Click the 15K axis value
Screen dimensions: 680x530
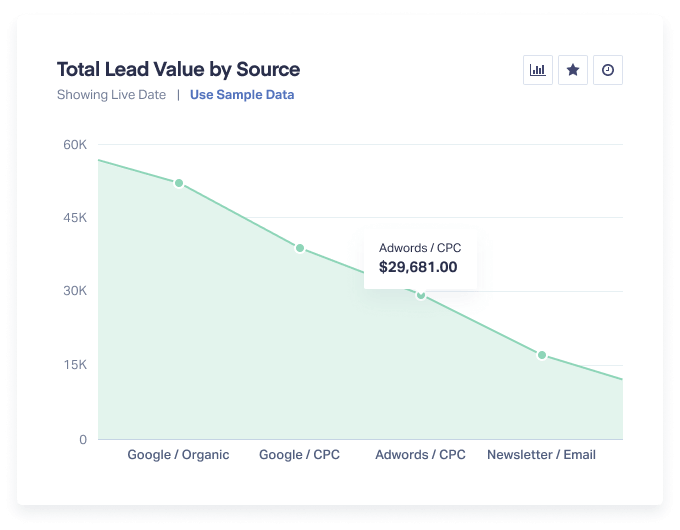point(75,365)
